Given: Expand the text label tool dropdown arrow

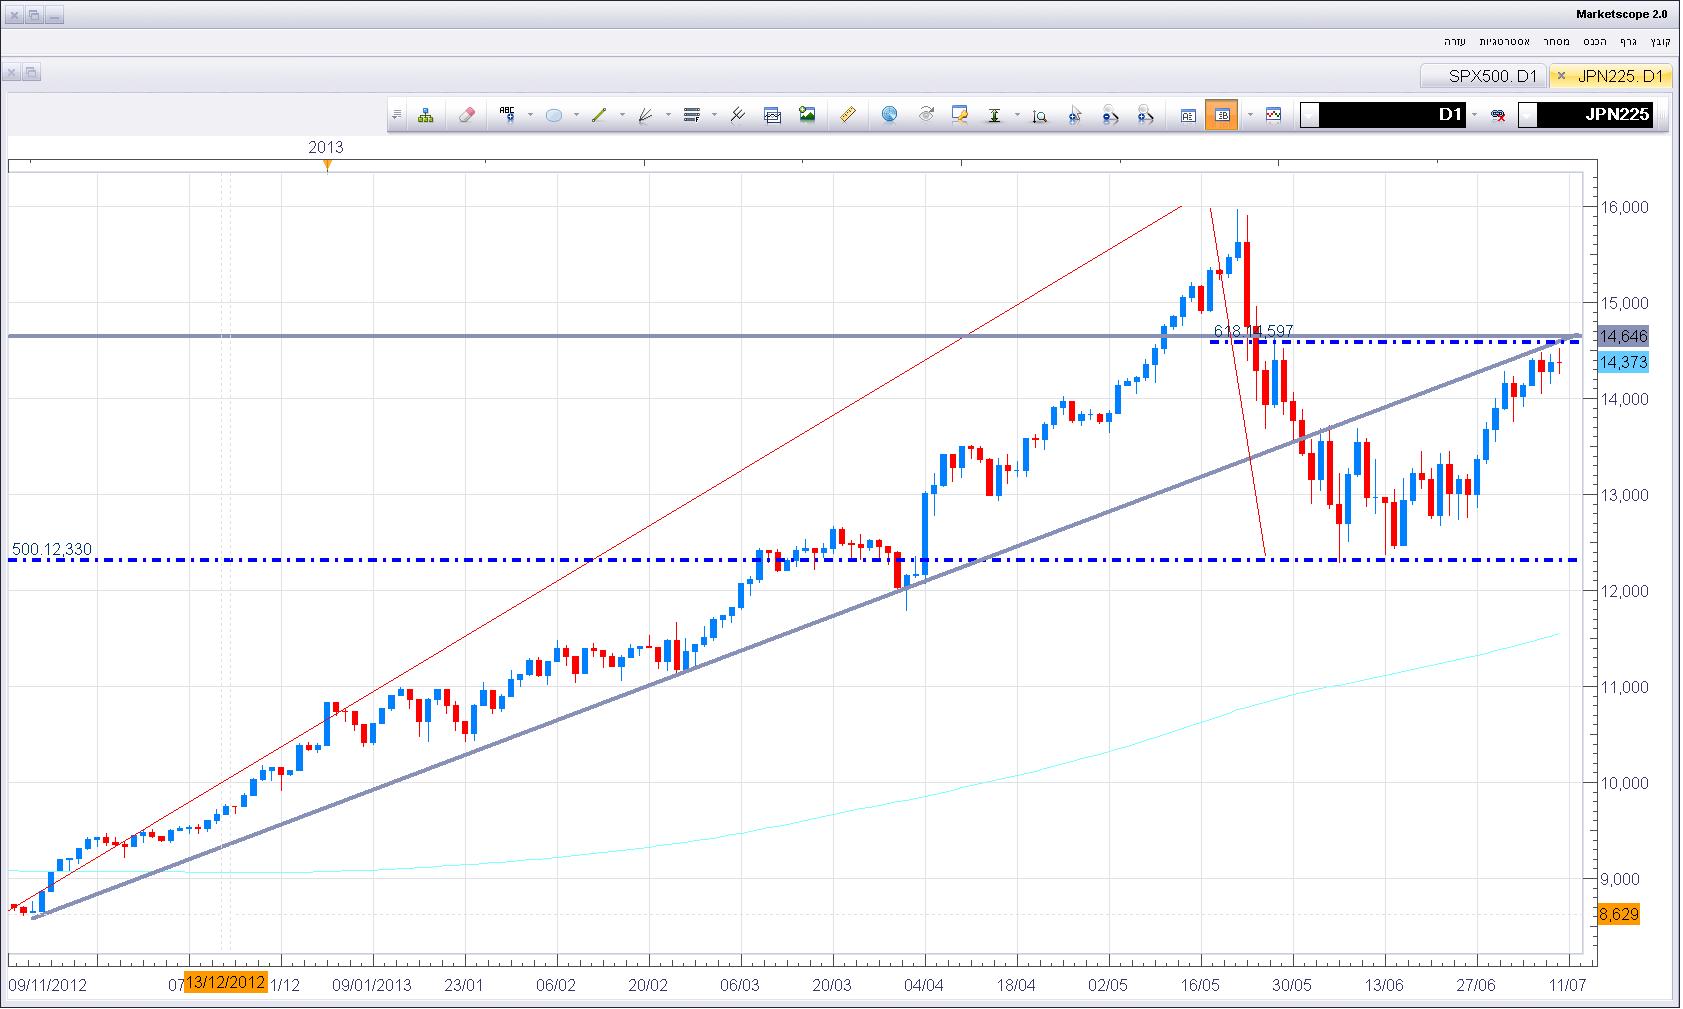Looking at the screenshot, I should coord(529,115).
